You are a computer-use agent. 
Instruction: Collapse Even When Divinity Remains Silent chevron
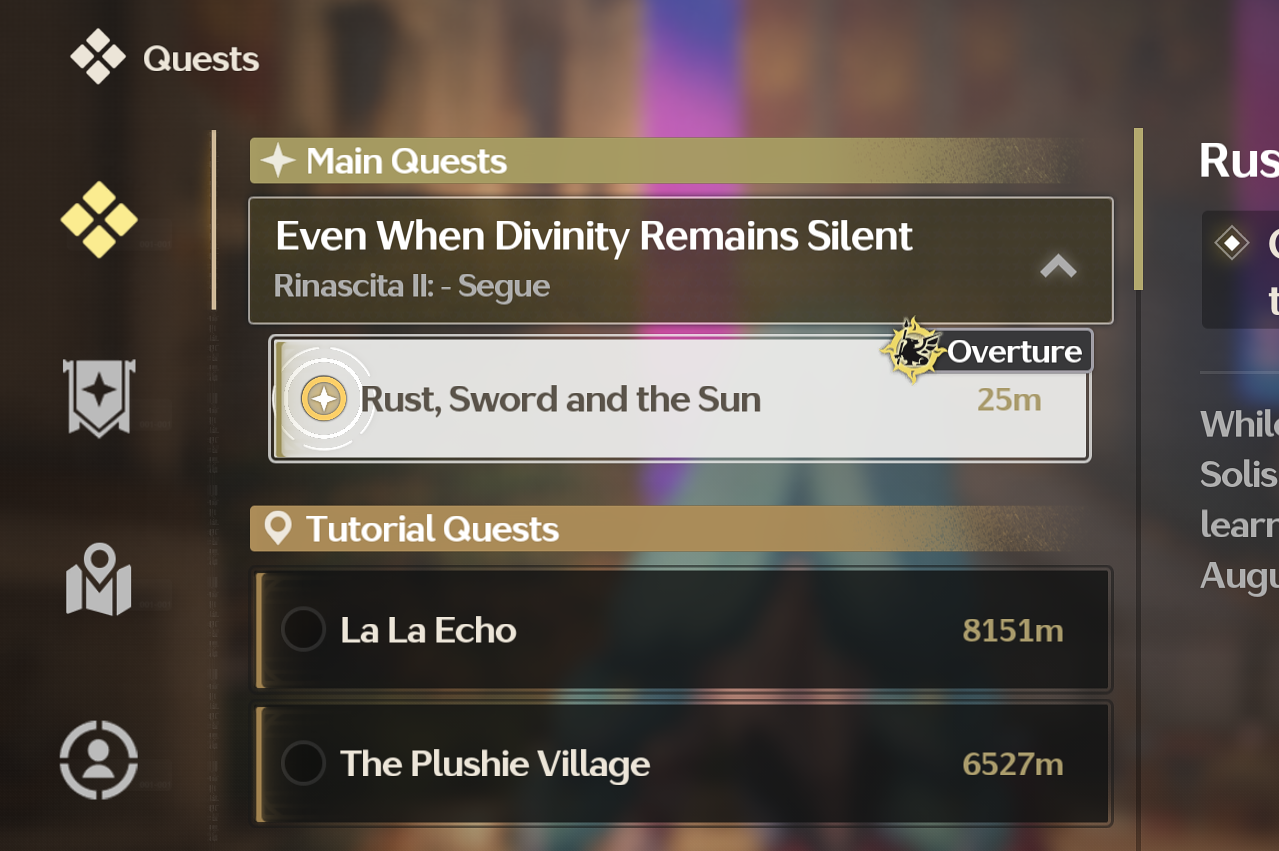(x=1058, y=266)
